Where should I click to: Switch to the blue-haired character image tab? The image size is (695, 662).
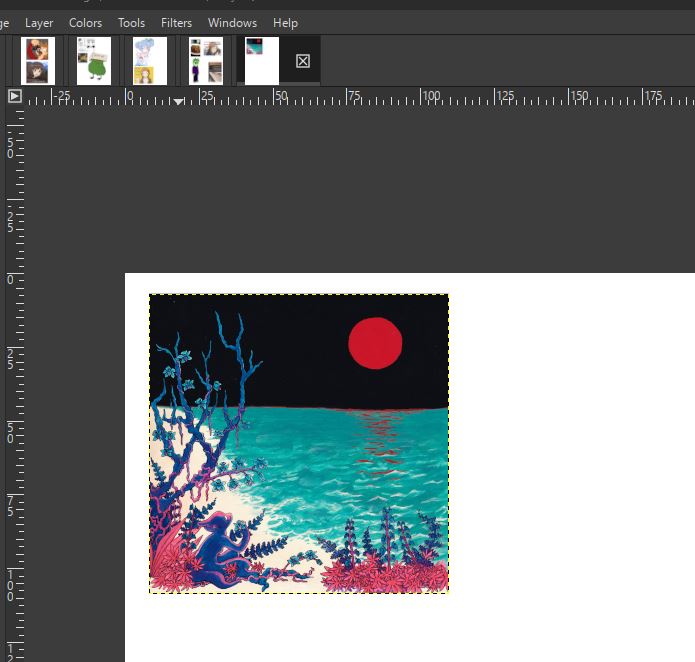(x=150, y=61)
